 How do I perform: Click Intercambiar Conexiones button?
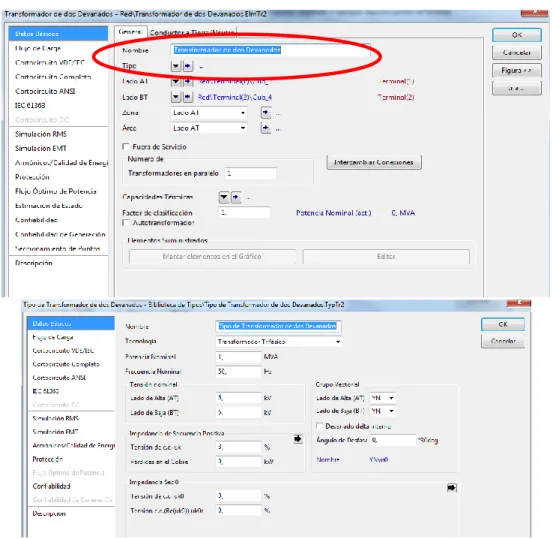click(x=374, y=162)
